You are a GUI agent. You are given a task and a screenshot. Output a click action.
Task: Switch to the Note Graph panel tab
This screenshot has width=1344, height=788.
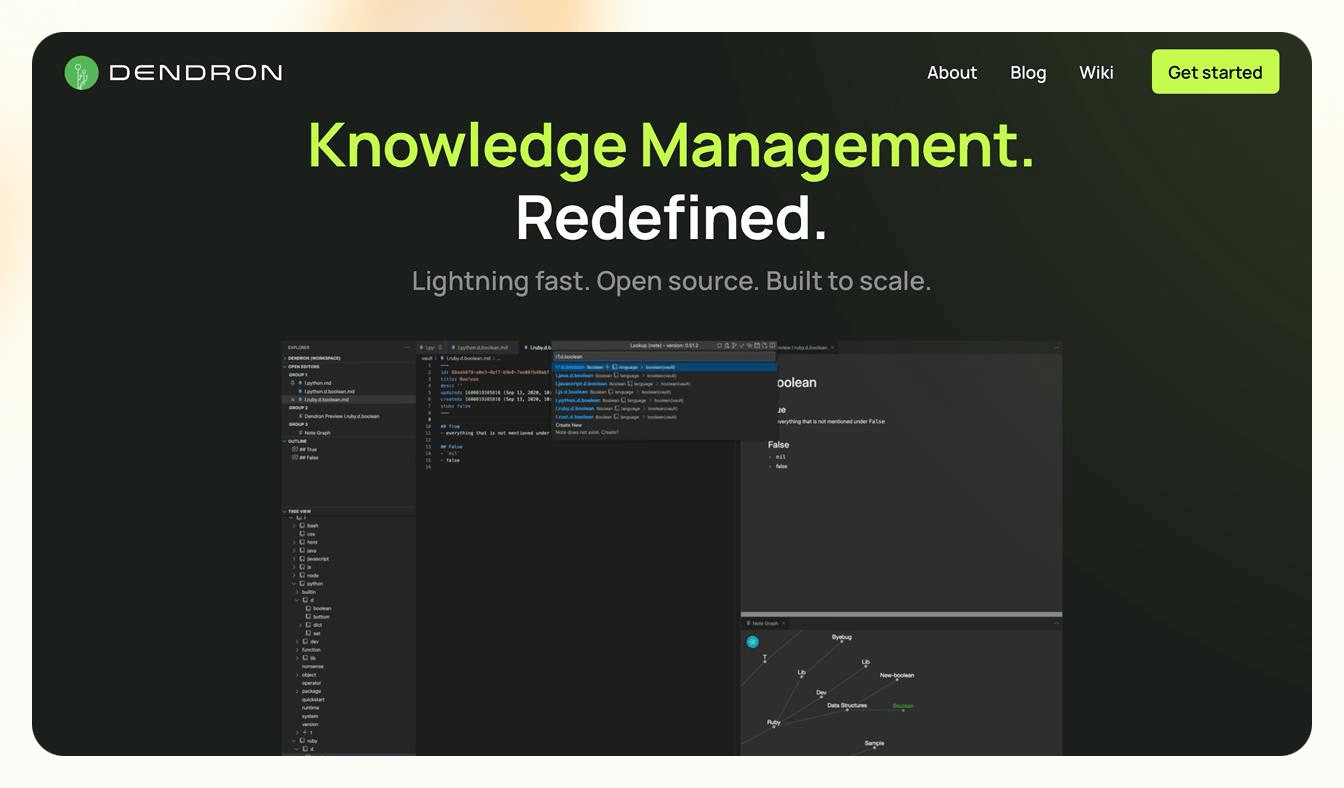click(765, 623)
